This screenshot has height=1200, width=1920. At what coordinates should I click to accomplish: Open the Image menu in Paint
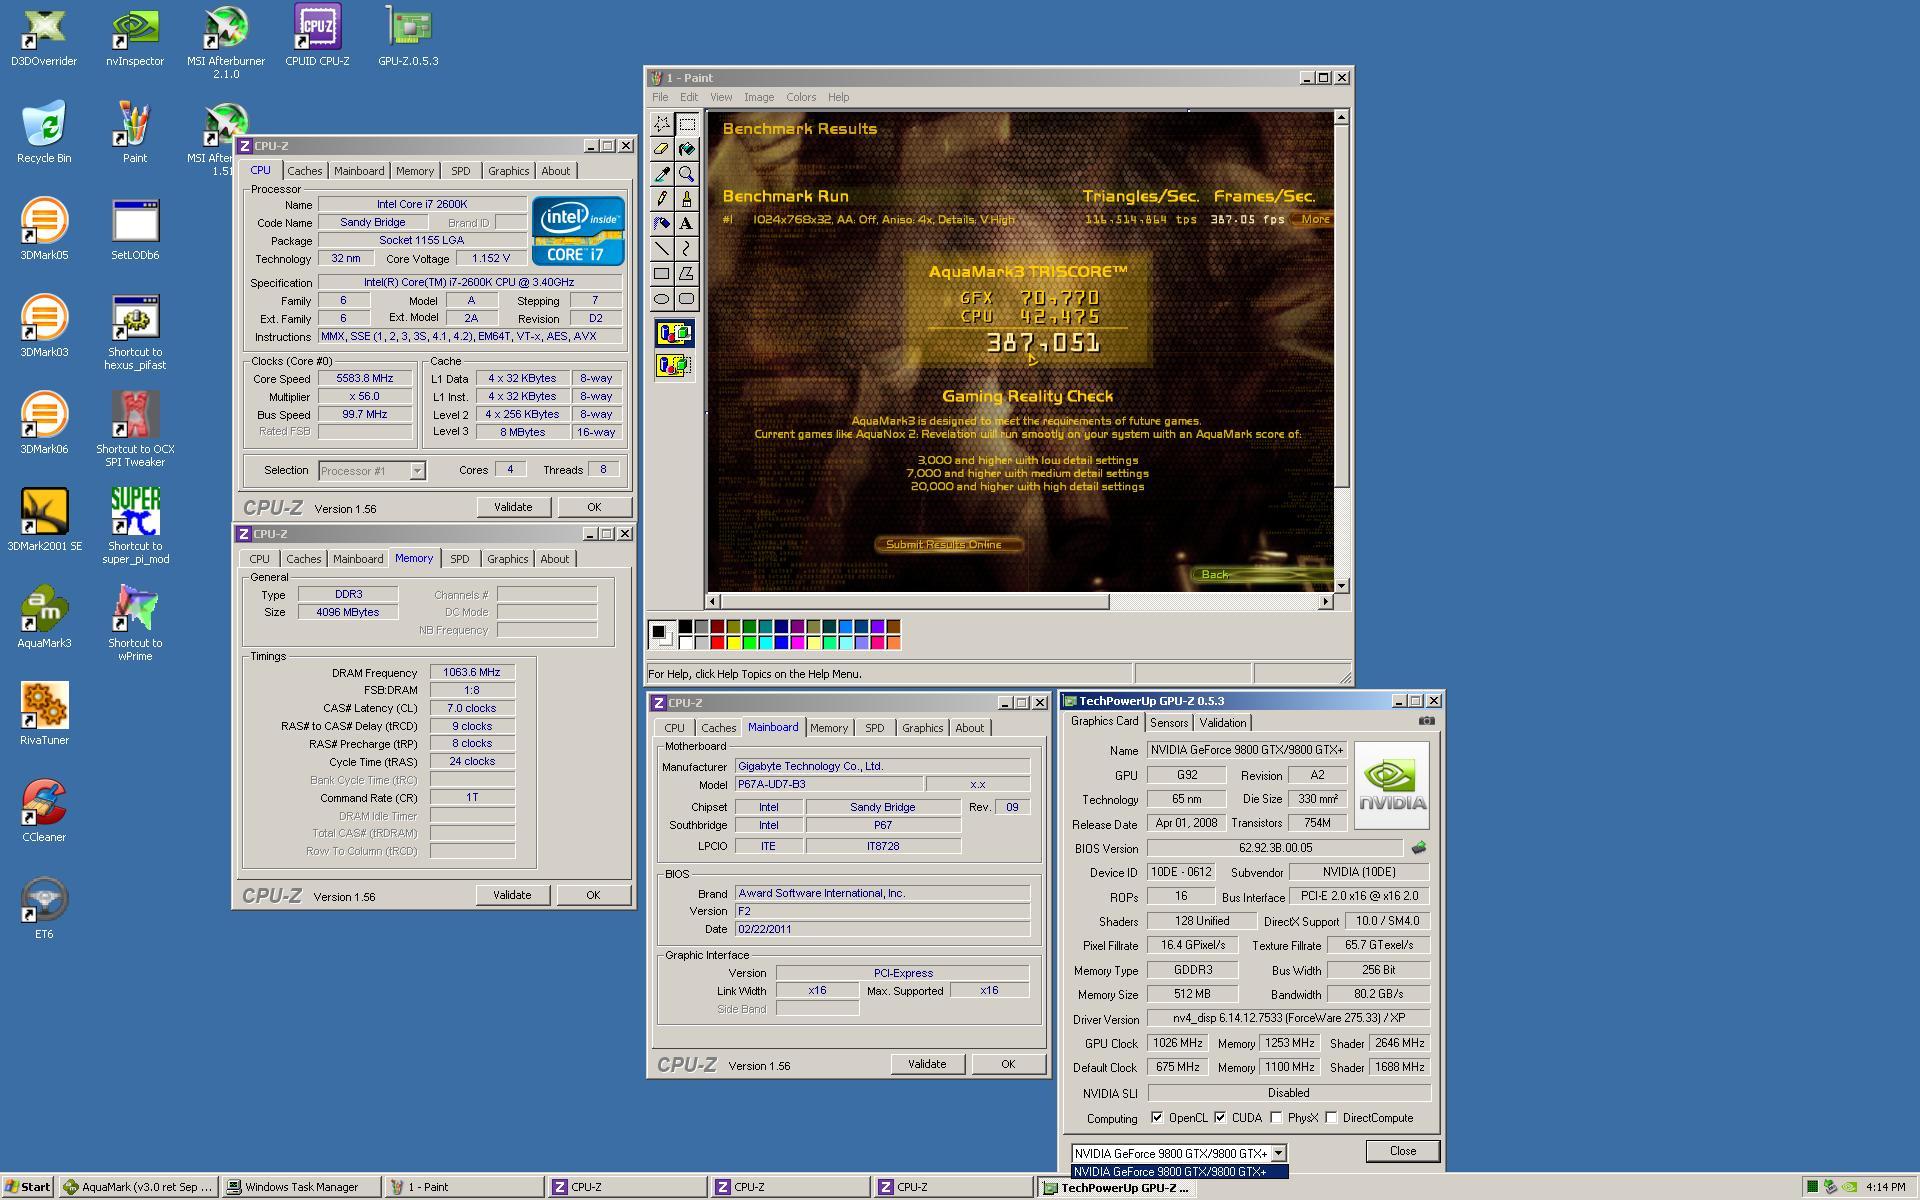(759, 97)
